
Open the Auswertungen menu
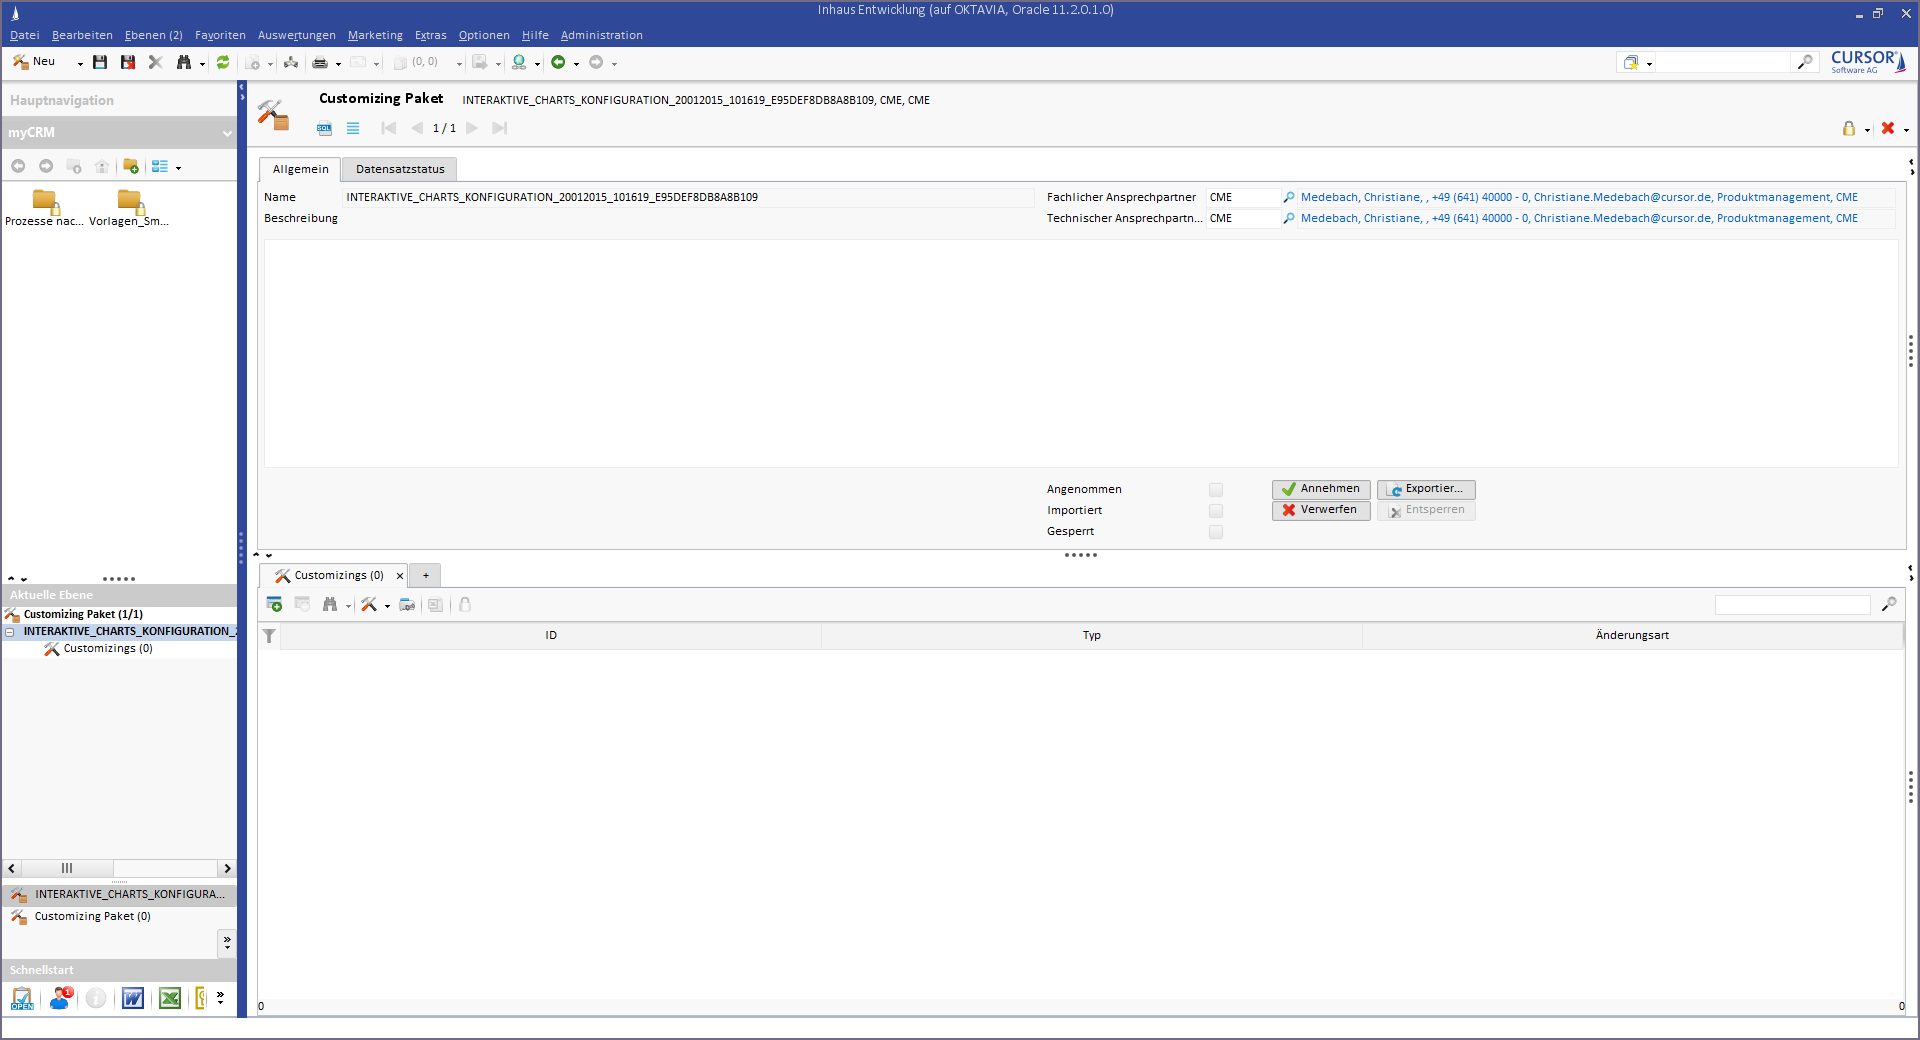click(296, 35)
